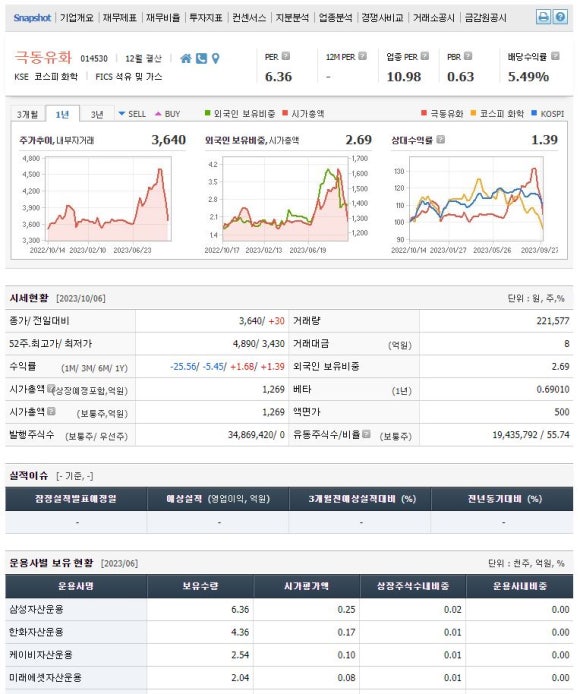Open the 투자지표 tab
This screenshot has height=694, width=580.
(x=206, y=18)
